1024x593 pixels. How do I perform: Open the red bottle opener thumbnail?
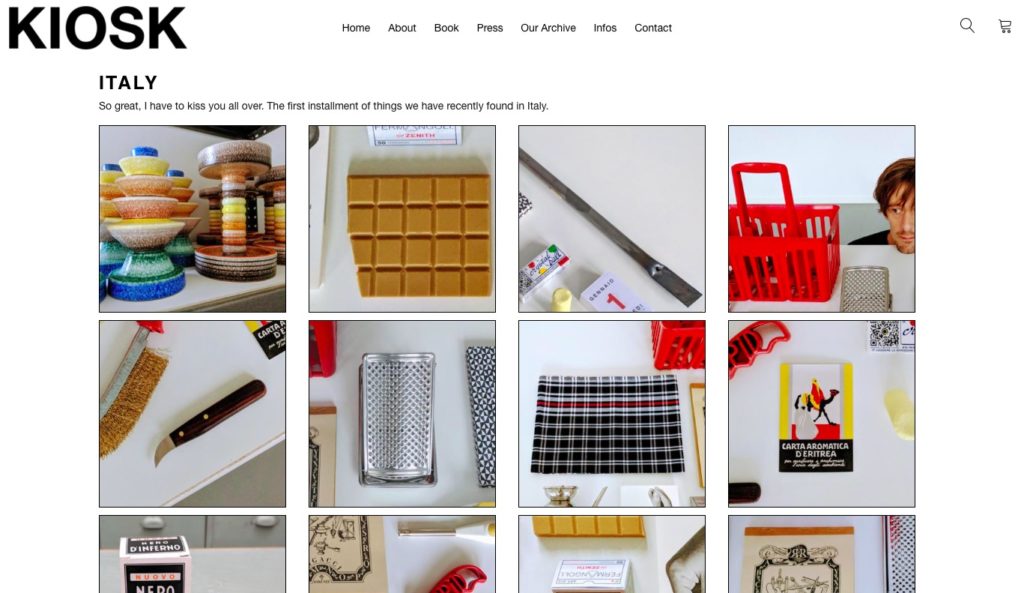coord(402,554)
